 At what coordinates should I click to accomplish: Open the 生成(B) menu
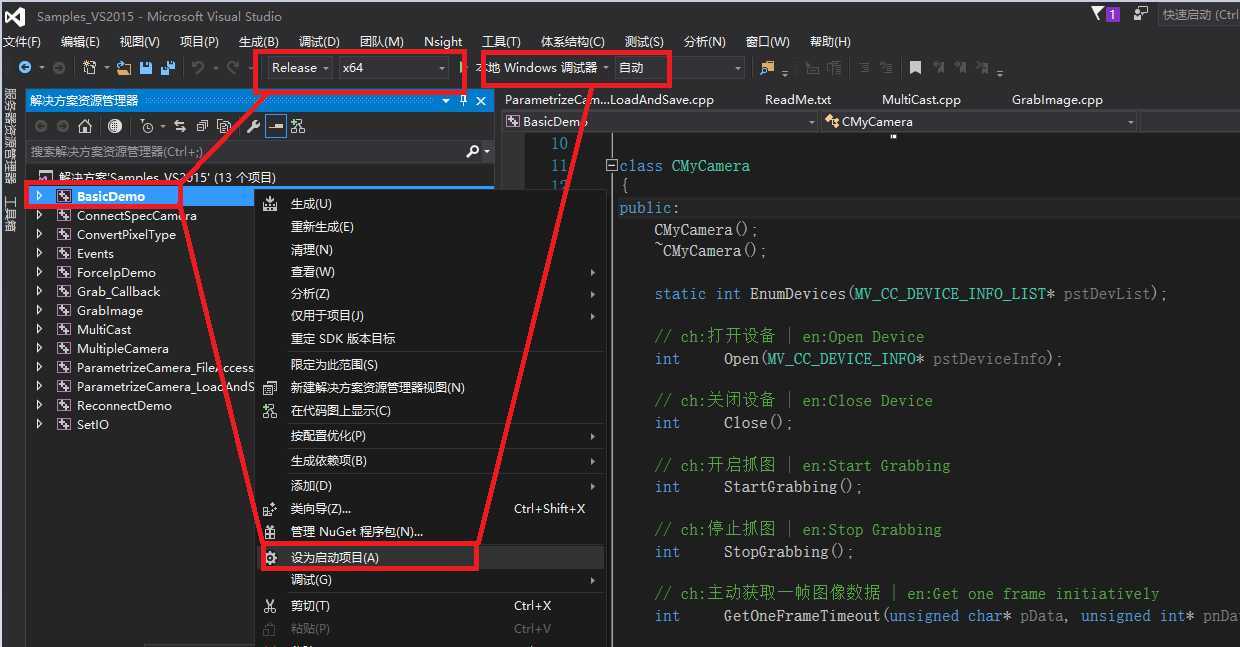click(x=259, y=42)
